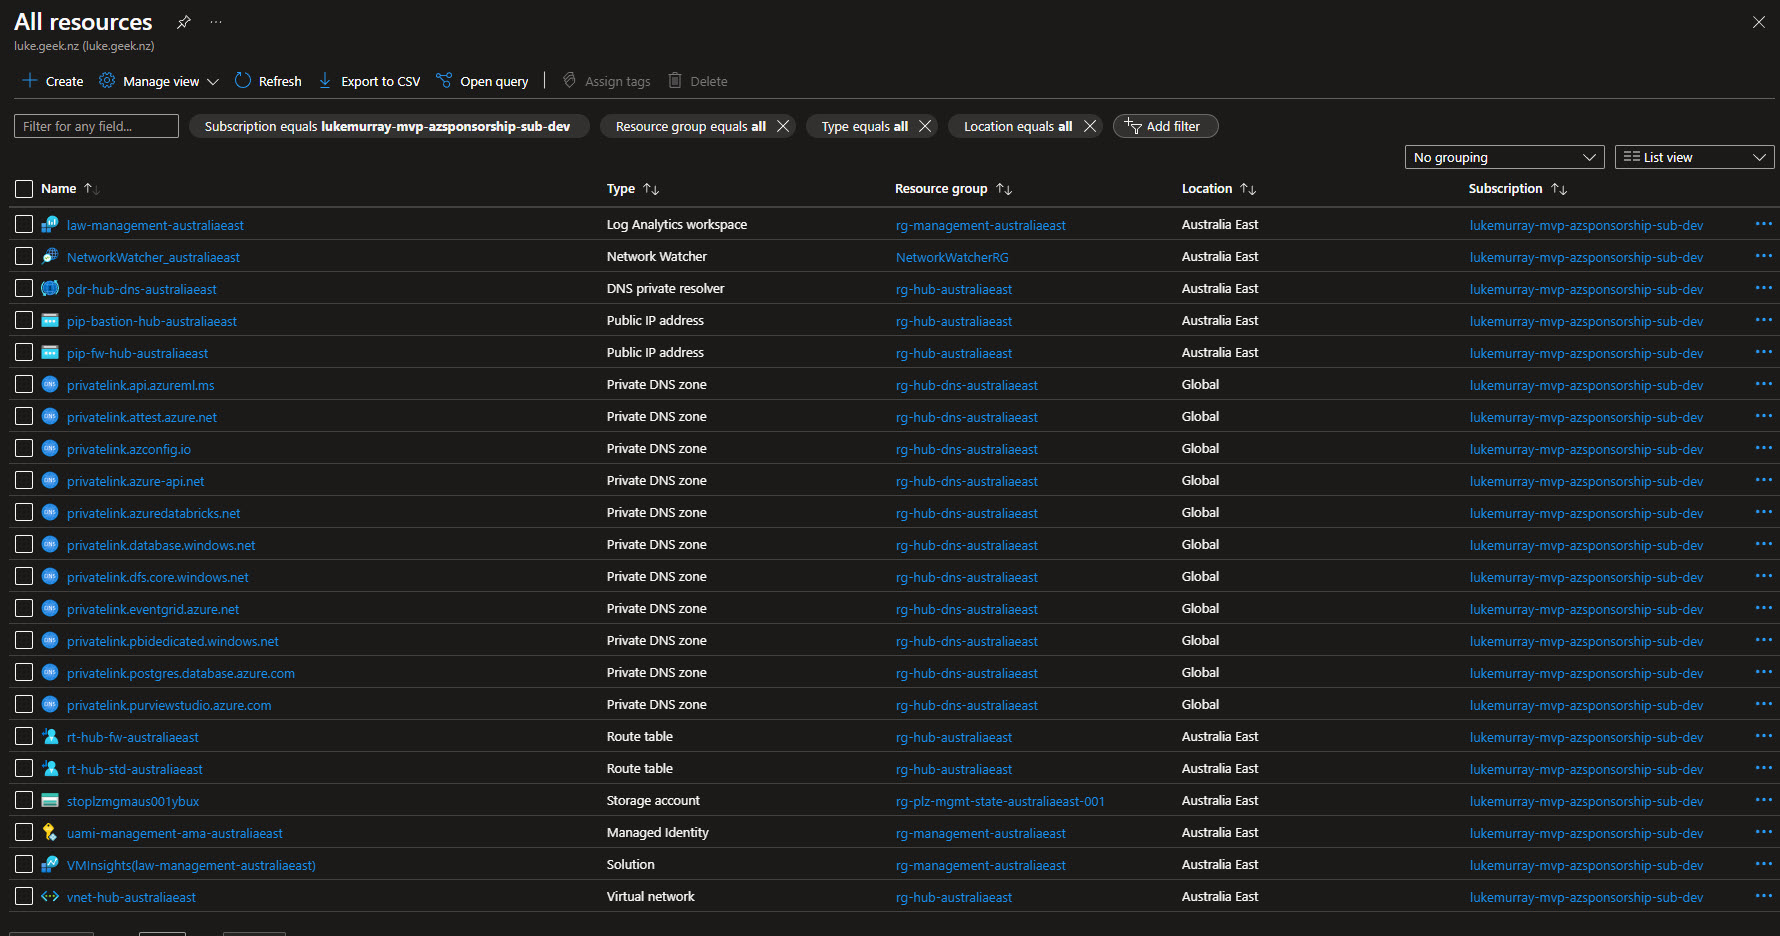Open context menu ellipsis for stoplzmgmaus001ybux row
Screen dimensions: 1780x936
(1763, 800)
